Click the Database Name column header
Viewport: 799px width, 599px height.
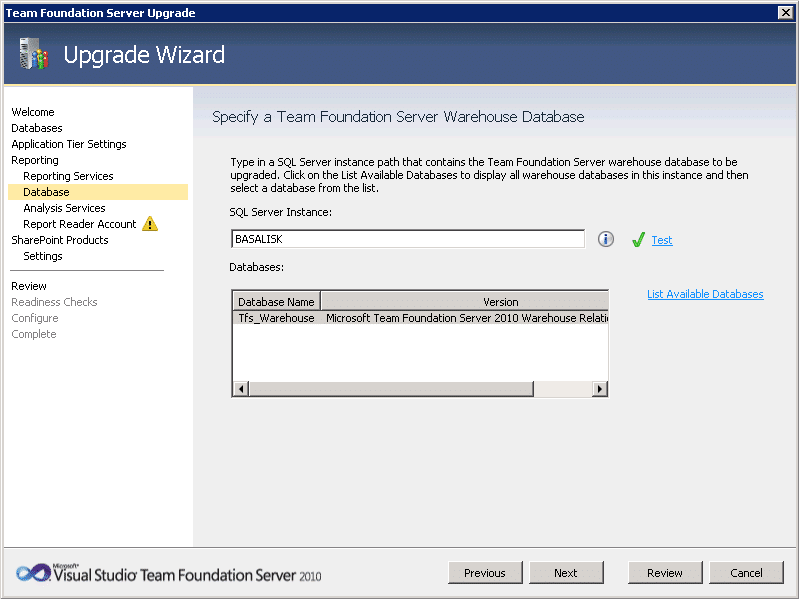click(x=276, y=302)
